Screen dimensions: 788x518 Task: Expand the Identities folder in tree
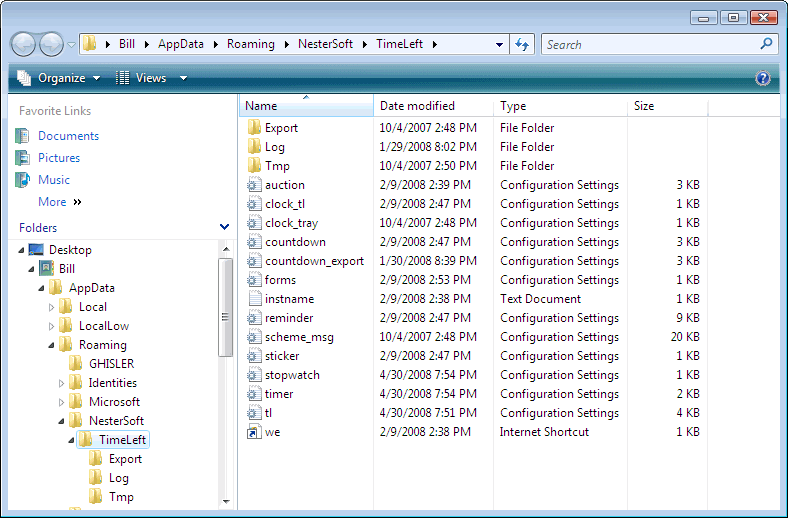pyautogui.click(x=61, y=383)
